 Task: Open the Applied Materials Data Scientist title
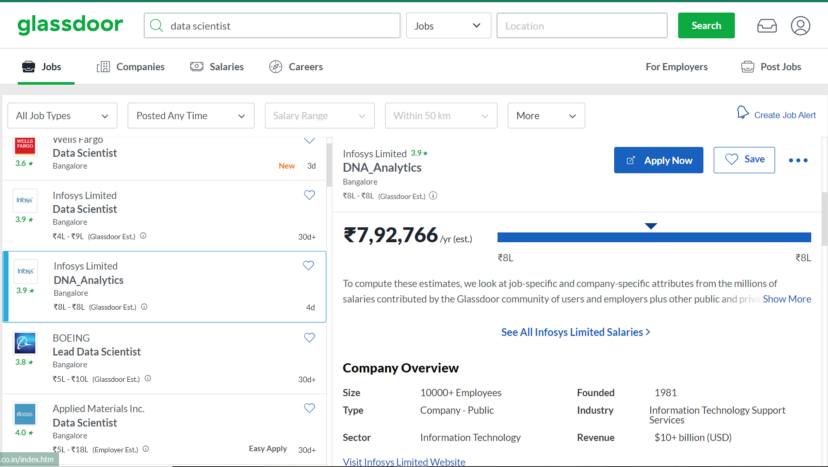pyautogui.click(x=84, y=423)
